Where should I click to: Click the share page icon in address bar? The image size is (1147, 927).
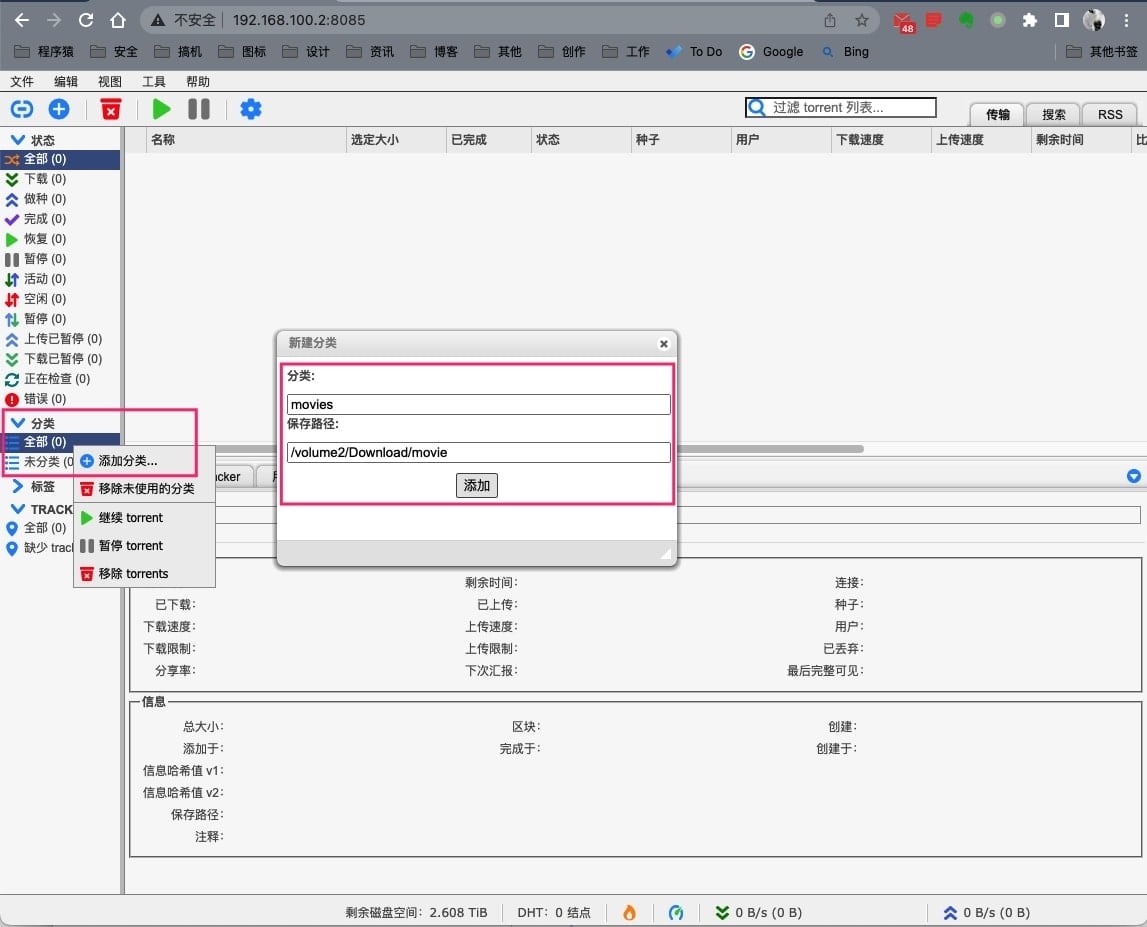tap(830, 20)
